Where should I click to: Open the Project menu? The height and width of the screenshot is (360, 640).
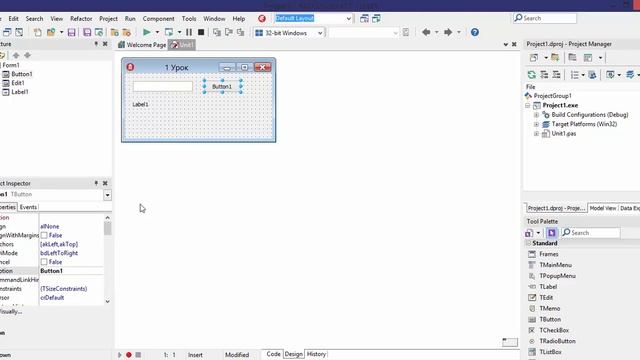point(108,19)
